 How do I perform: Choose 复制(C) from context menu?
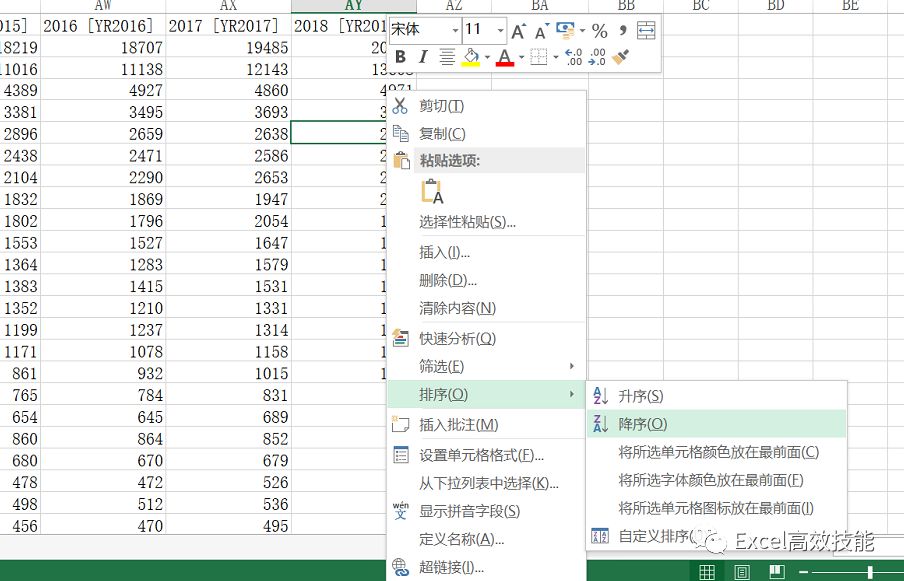(x=487, y=134)
